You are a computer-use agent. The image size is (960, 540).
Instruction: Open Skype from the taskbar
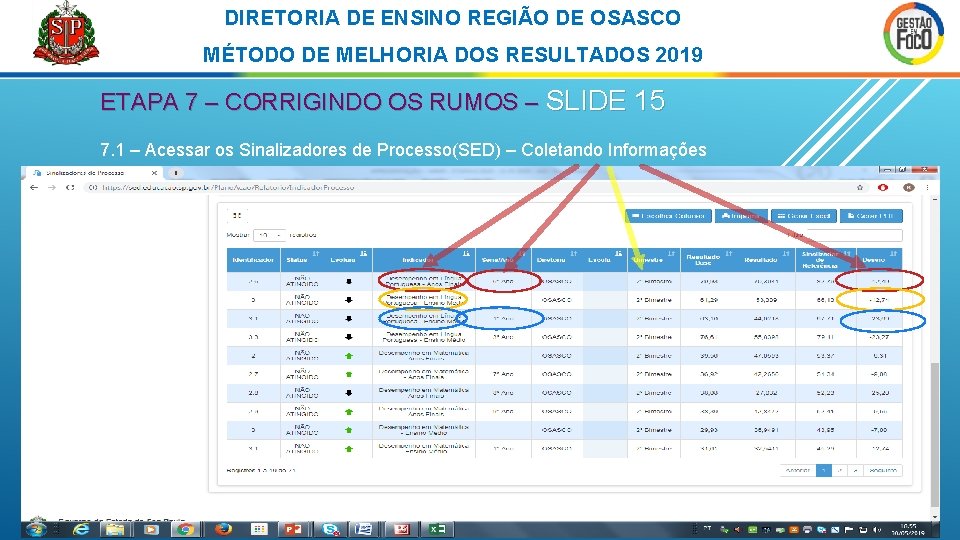331,530
